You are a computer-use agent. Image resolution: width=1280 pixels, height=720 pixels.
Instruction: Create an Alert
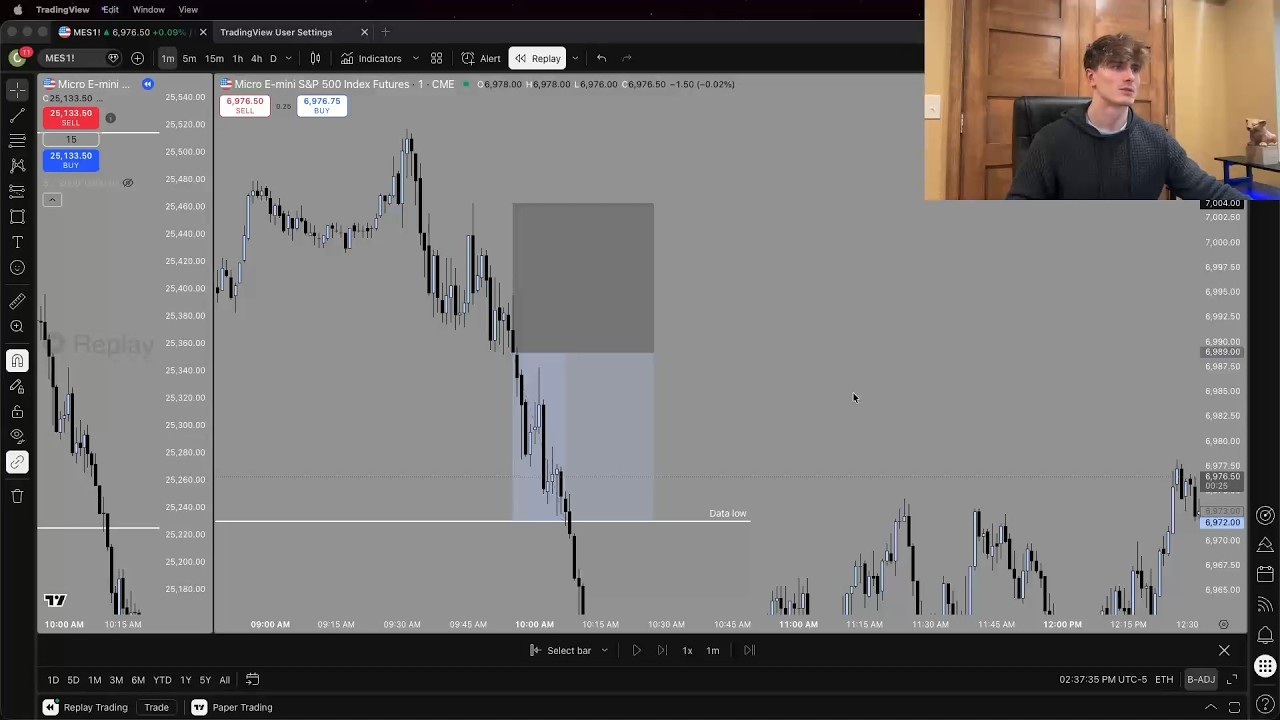481,58
